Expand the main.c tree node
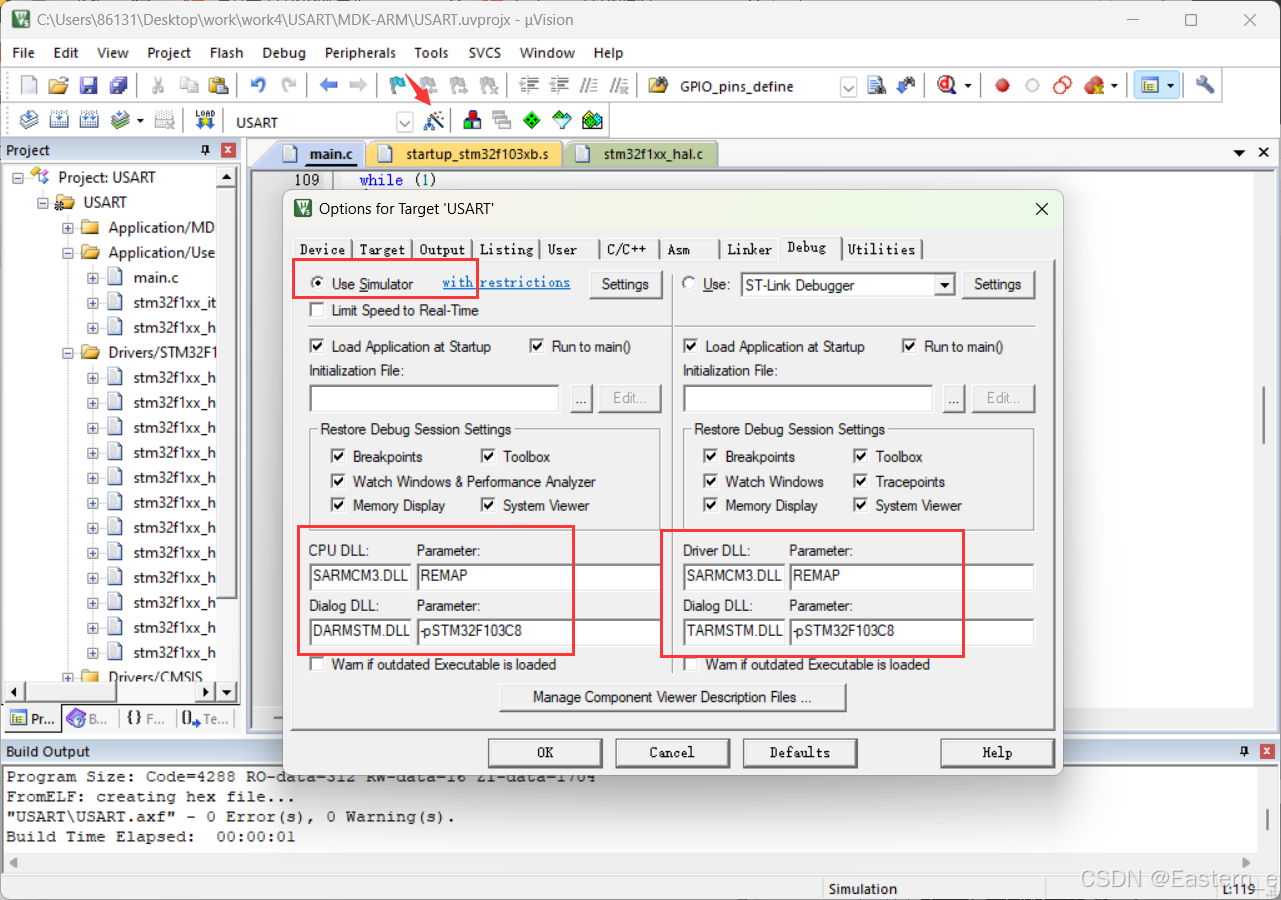 [93, 277]
